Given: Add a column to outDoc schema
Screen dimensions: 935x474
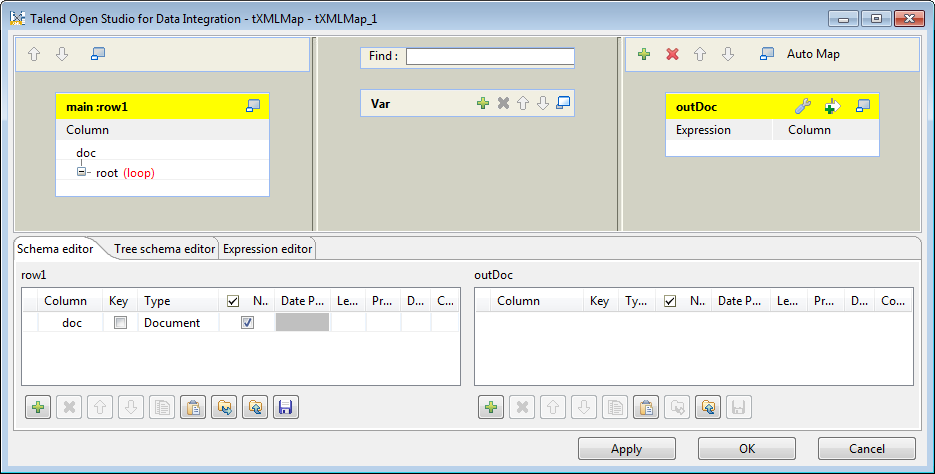Looking at the screenshot, I should click(x=491, y=407).
